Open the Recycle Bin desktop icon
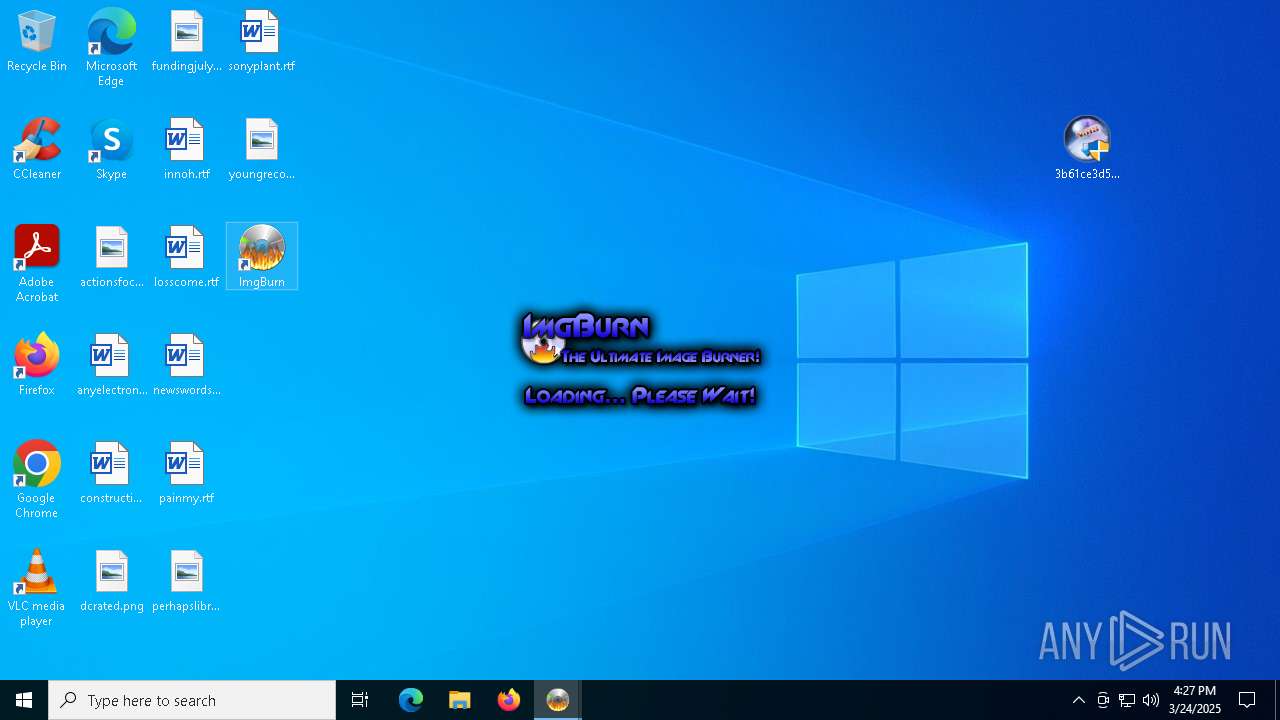Viewport: 1280px width, 720px height. (37, 42)
